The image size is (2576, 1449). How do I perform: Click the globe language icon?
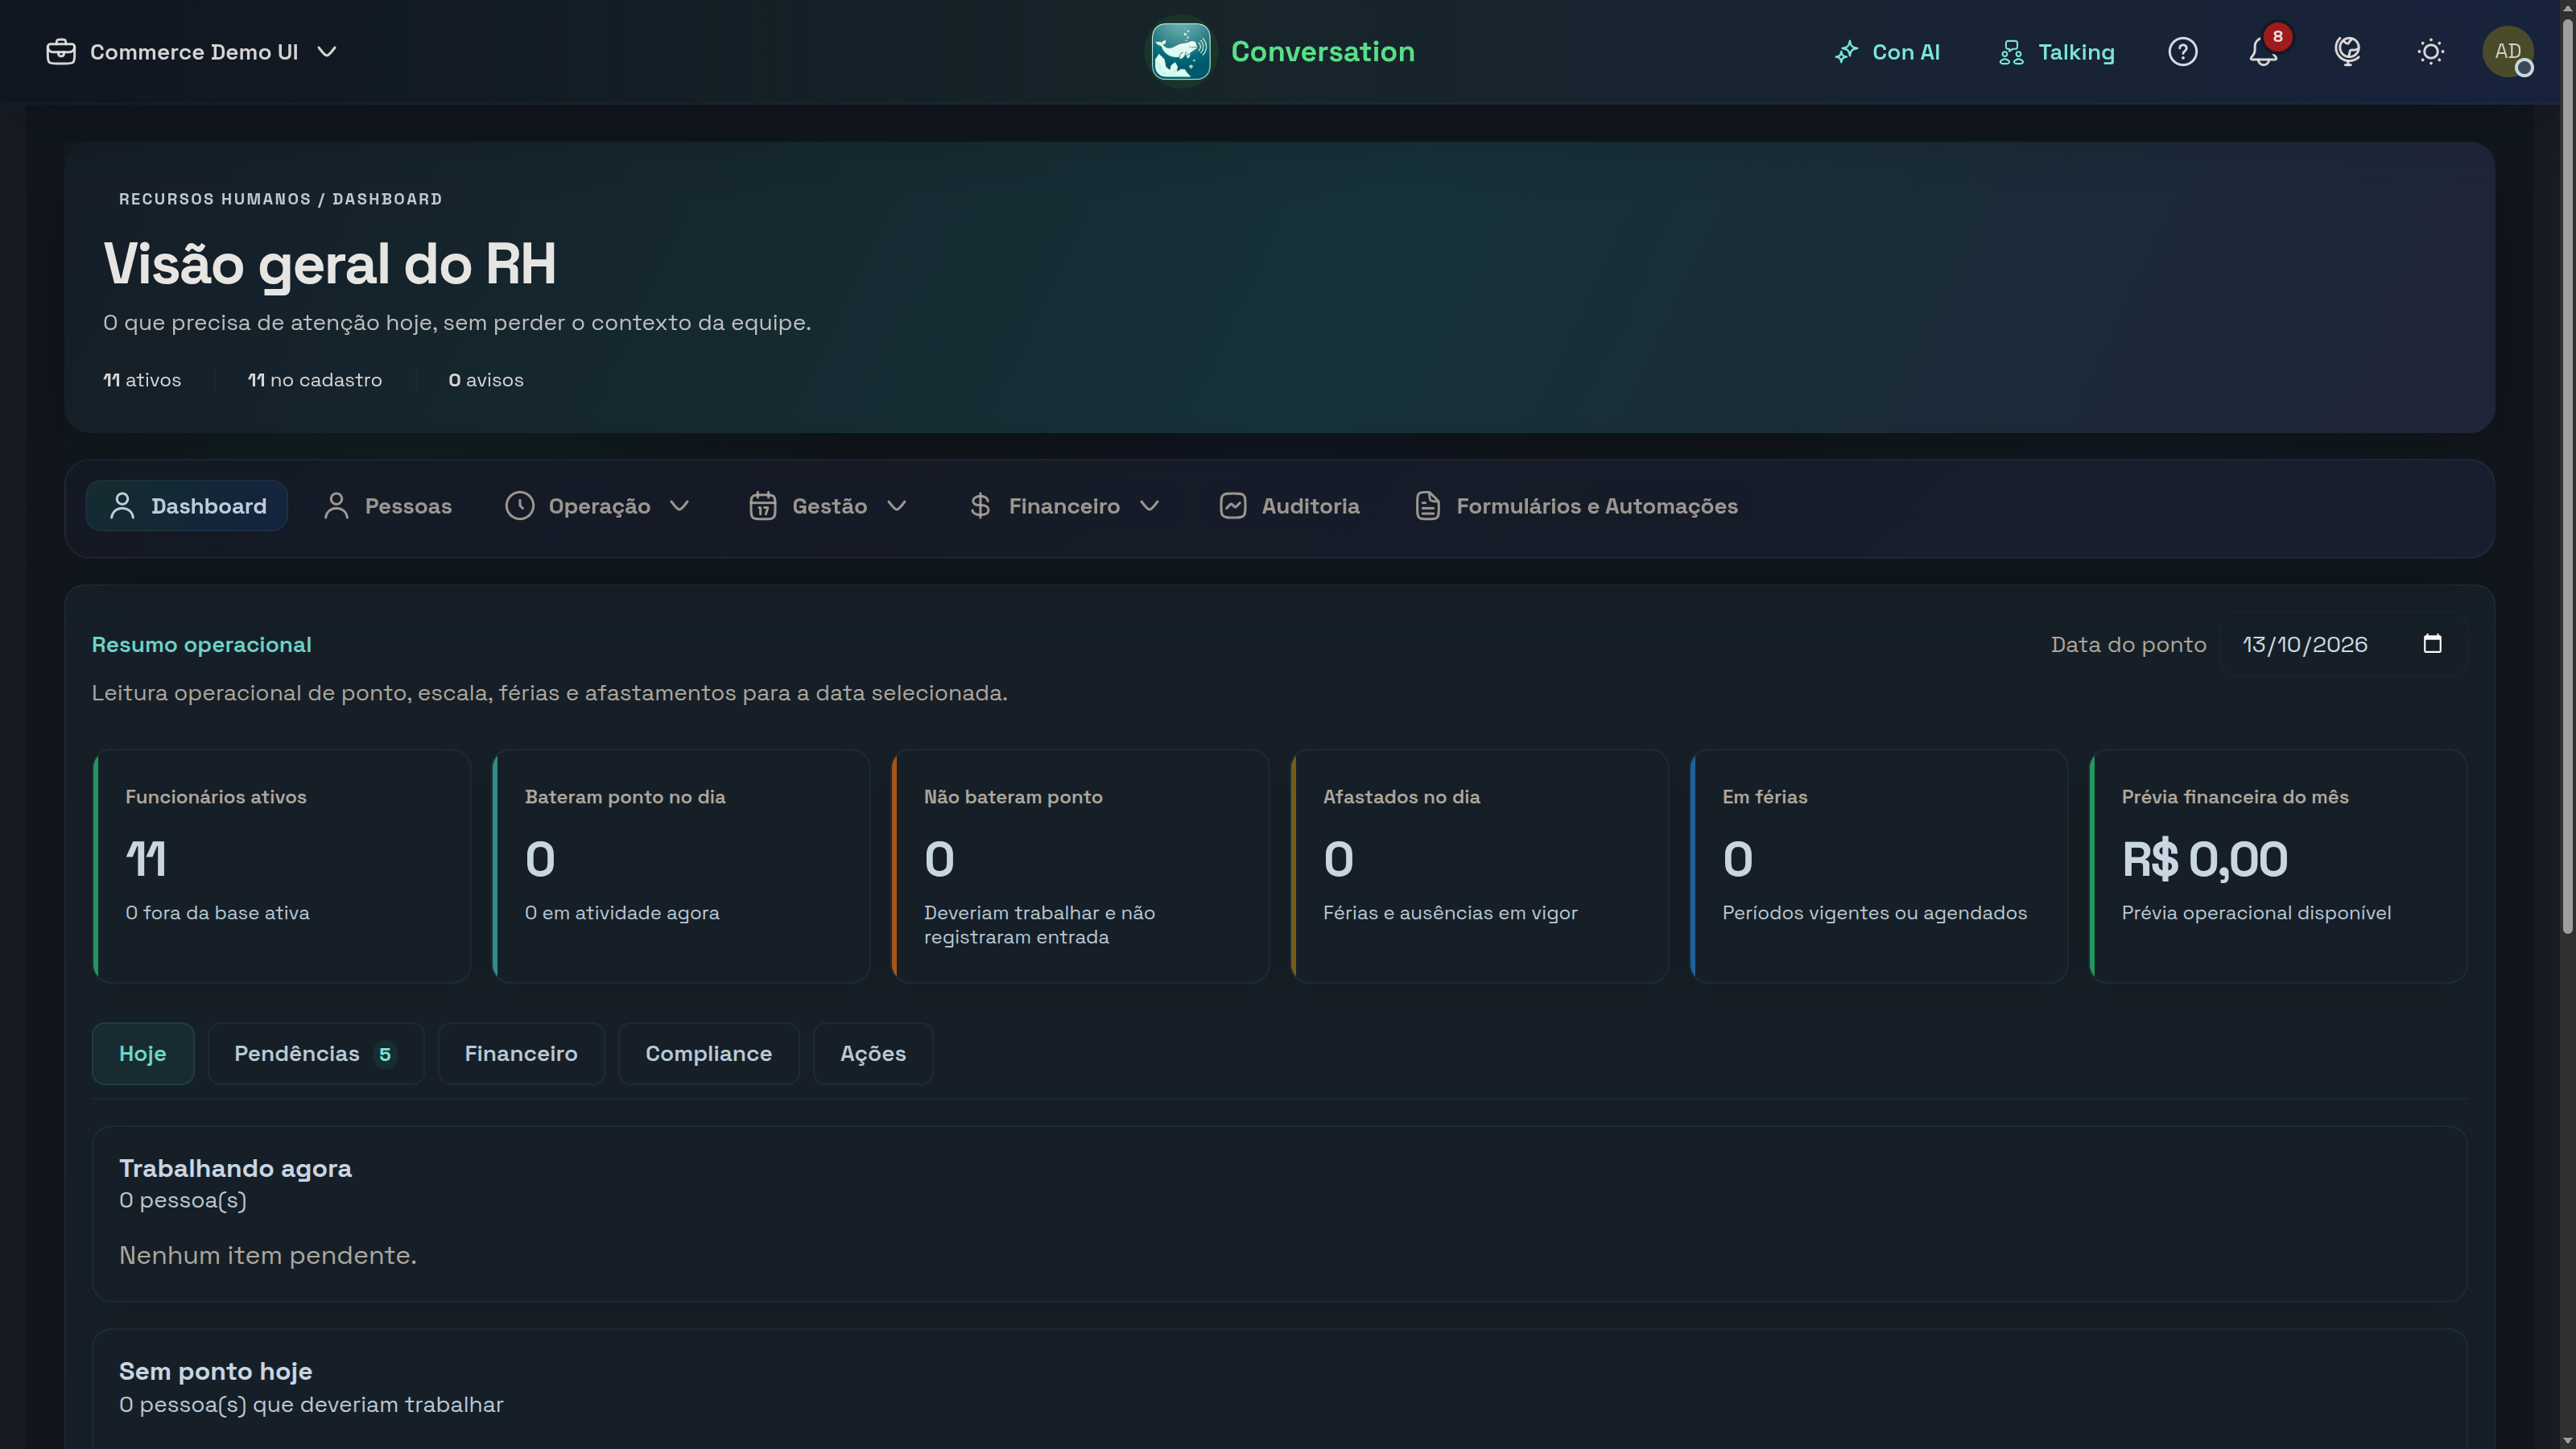pyautogui.click(x=2347, y=52)
